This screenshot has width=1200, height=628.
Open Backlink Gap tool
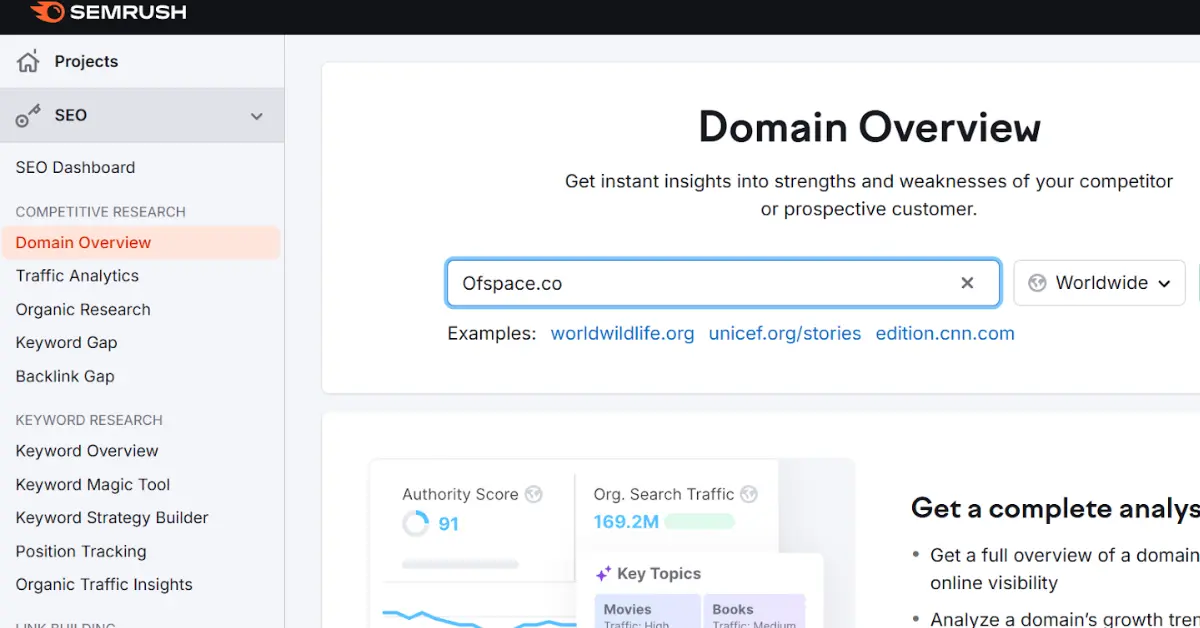(x=65, y=376)
